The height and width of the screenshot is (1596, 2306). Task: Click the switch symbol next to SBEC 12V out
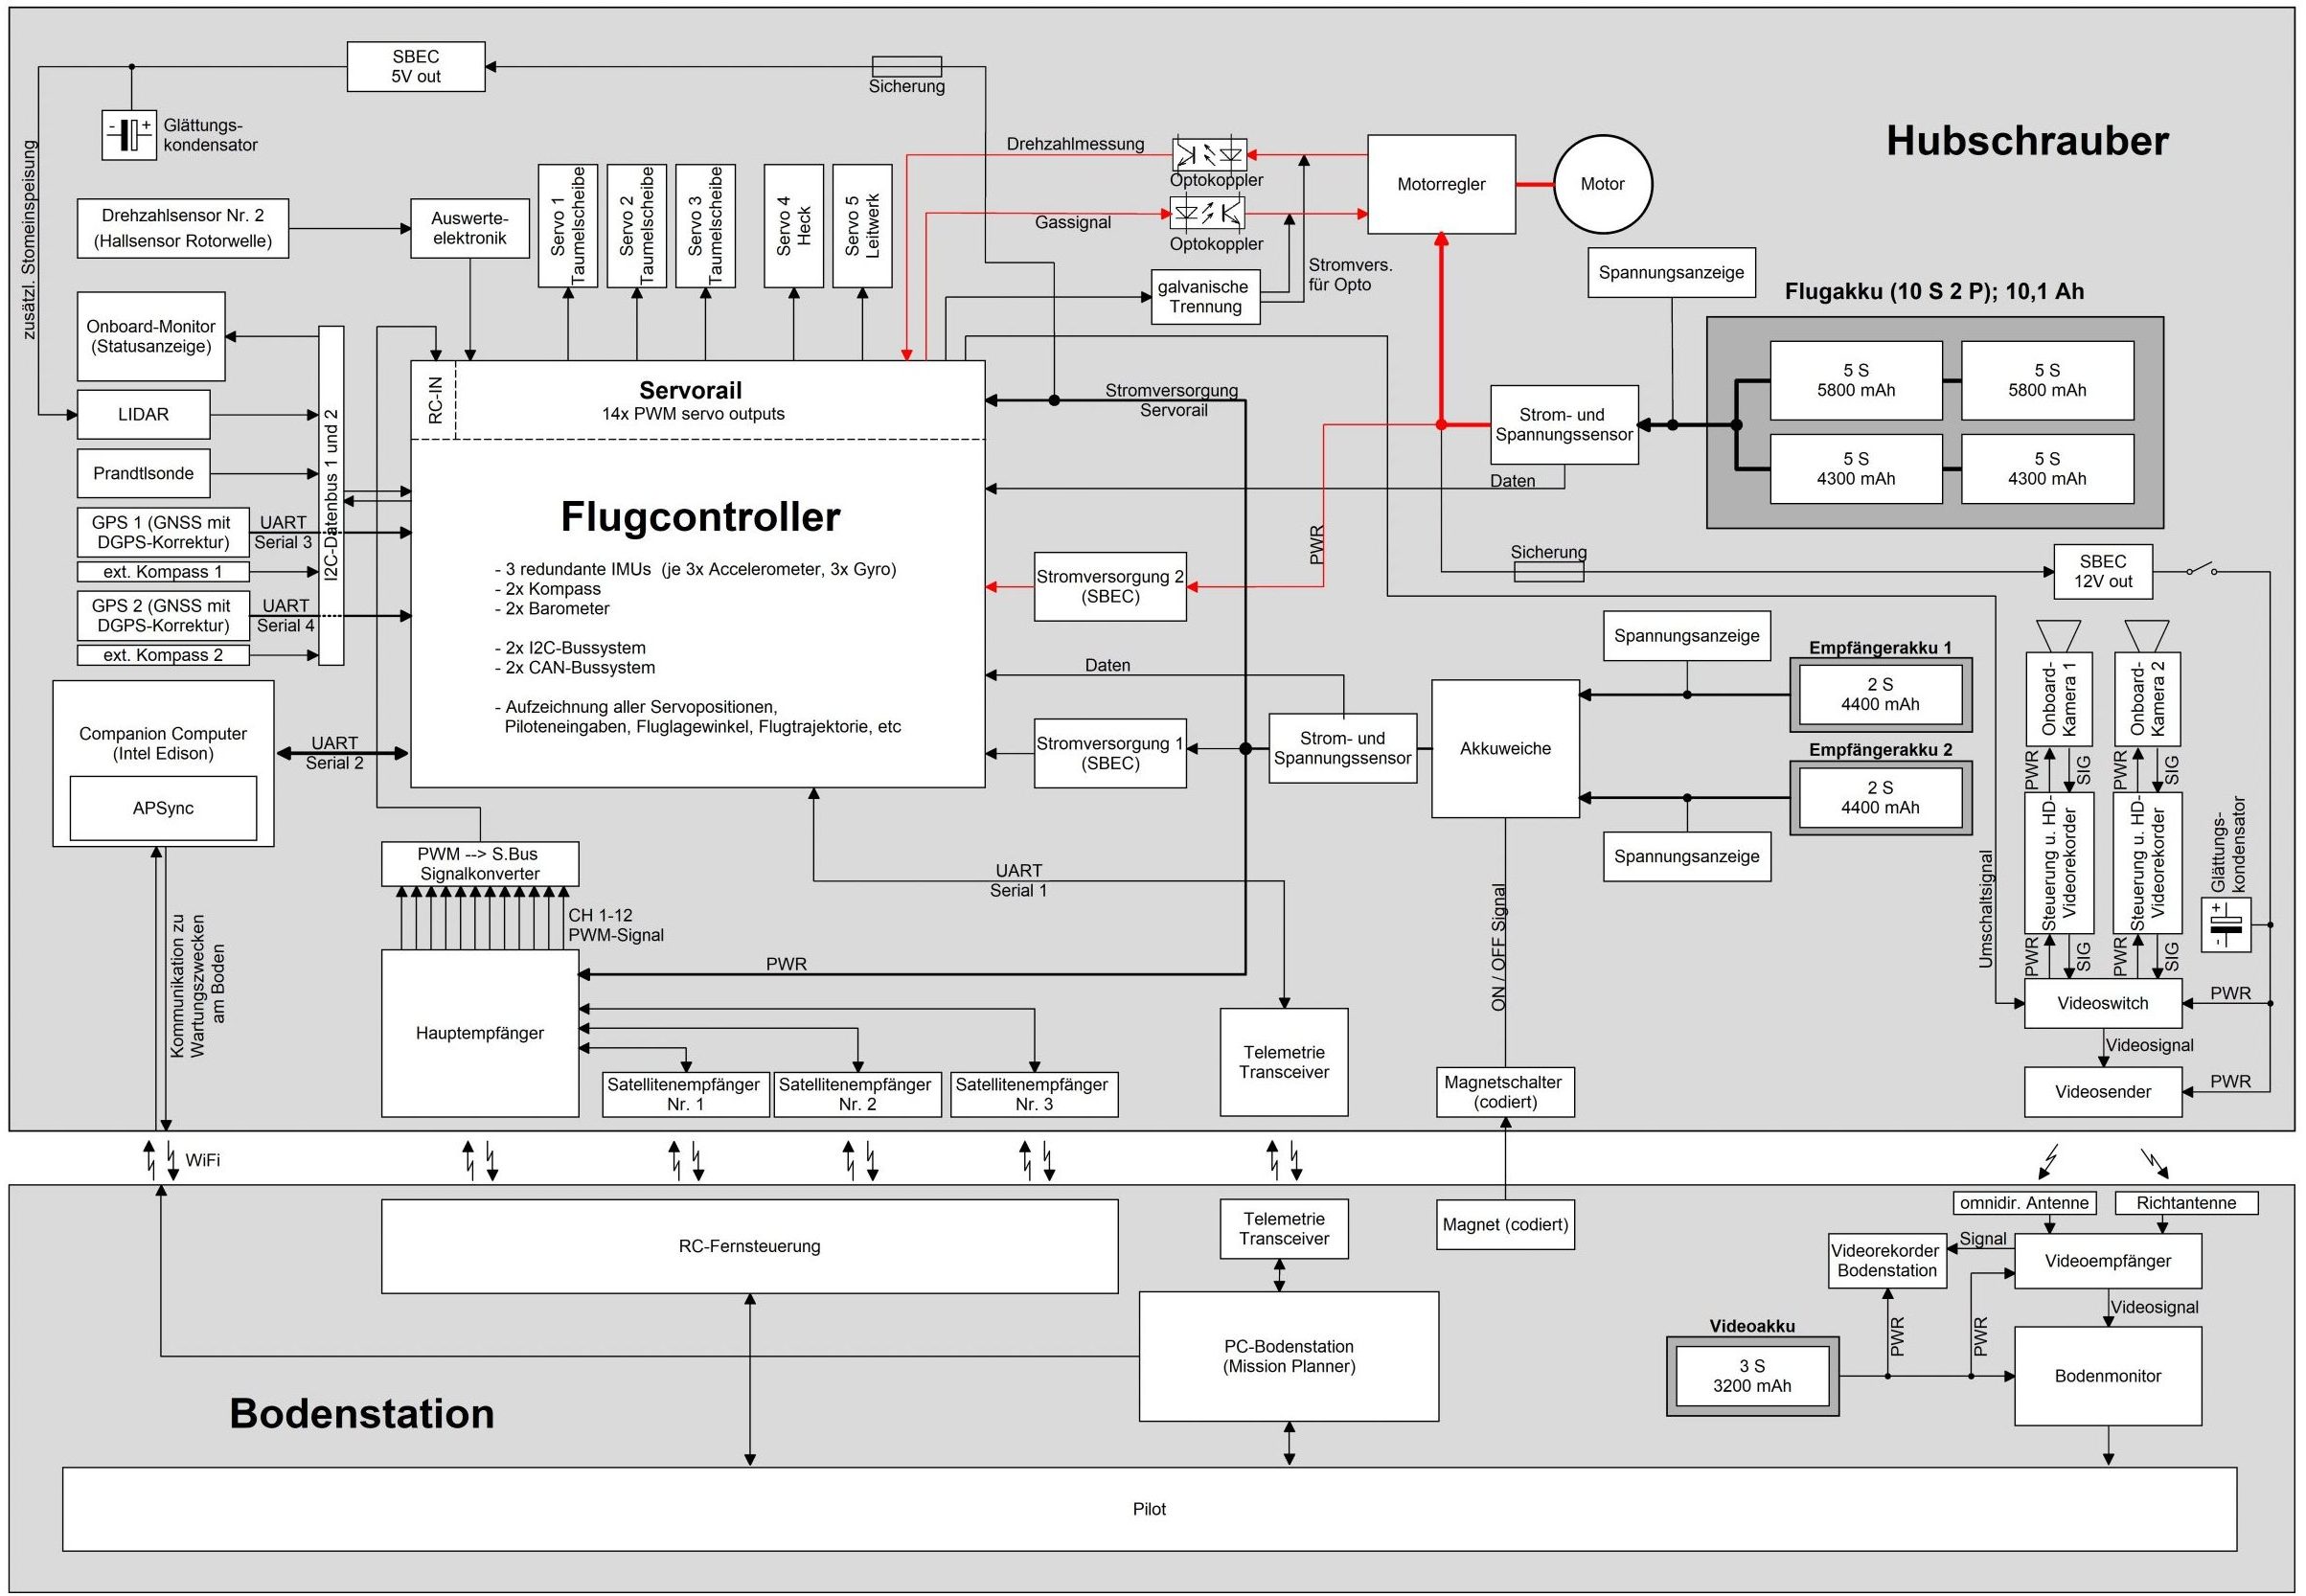point(2201,570)
